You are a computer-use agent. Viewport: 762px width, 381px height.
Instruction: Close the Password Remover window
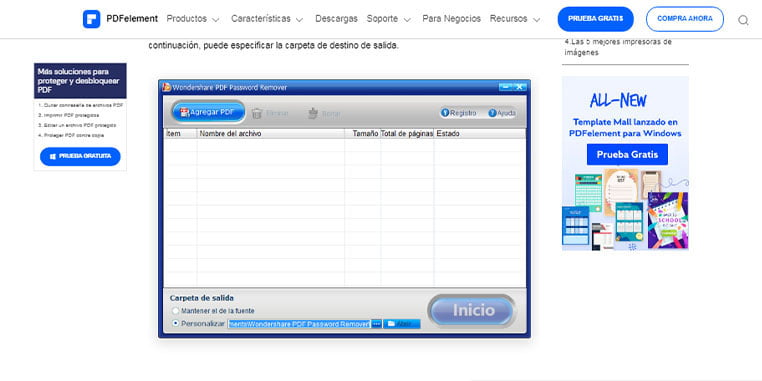[520, 87]
